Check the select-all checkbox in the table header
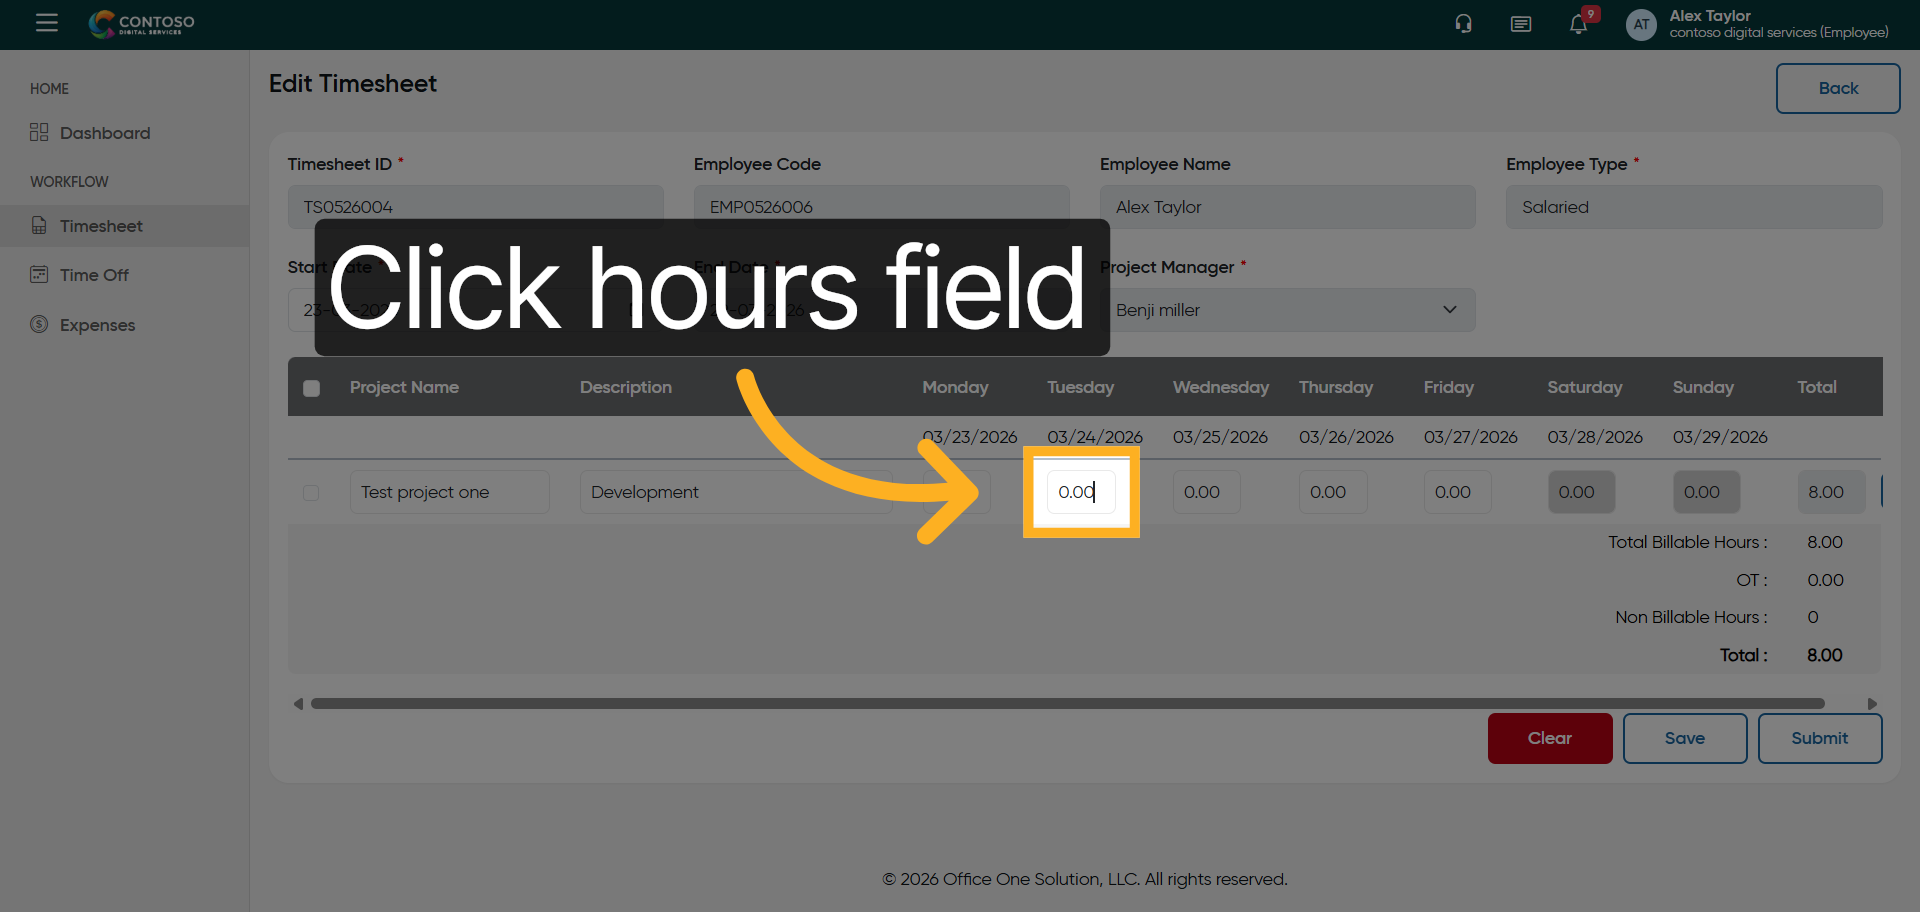Screen dimensions: 1920x912 [311, 388]
